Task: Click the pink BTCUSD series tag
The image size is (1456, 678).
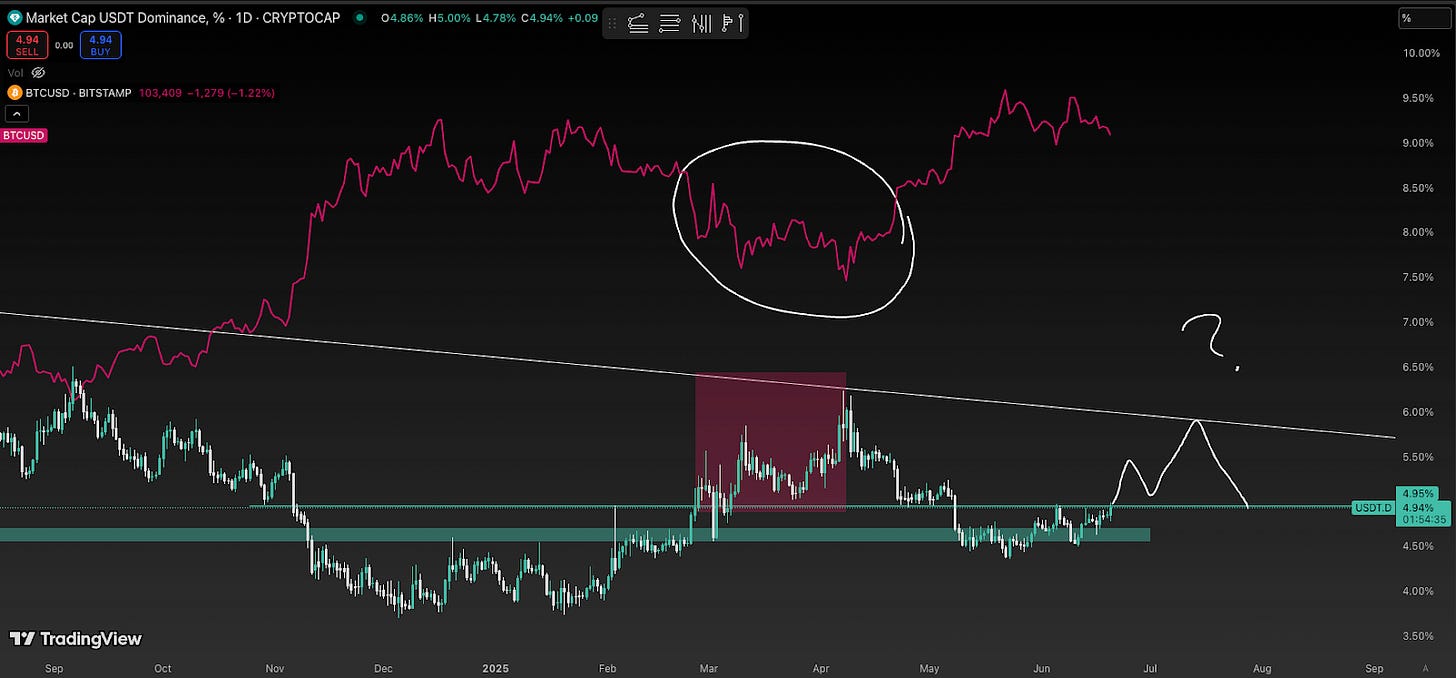Action: pyautogui.click(x=23, y=135)
